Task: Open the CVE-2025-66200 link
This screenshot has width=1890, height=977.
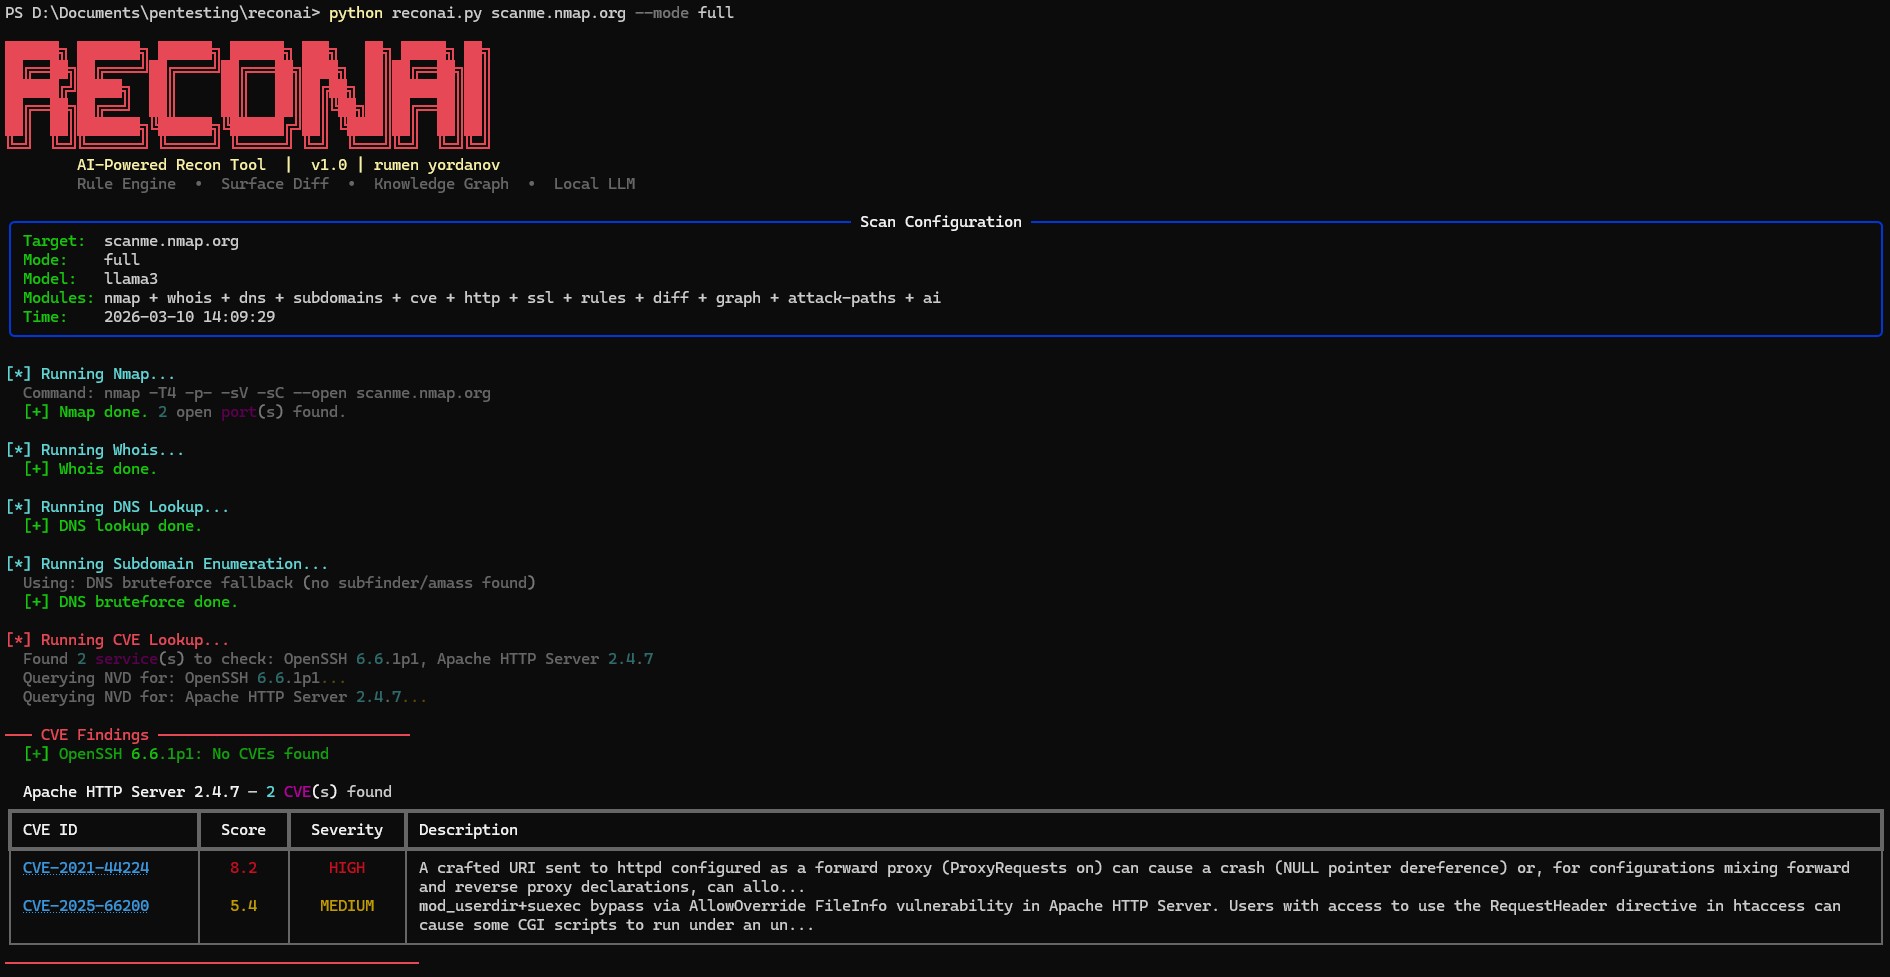Action: pos(86,906)
